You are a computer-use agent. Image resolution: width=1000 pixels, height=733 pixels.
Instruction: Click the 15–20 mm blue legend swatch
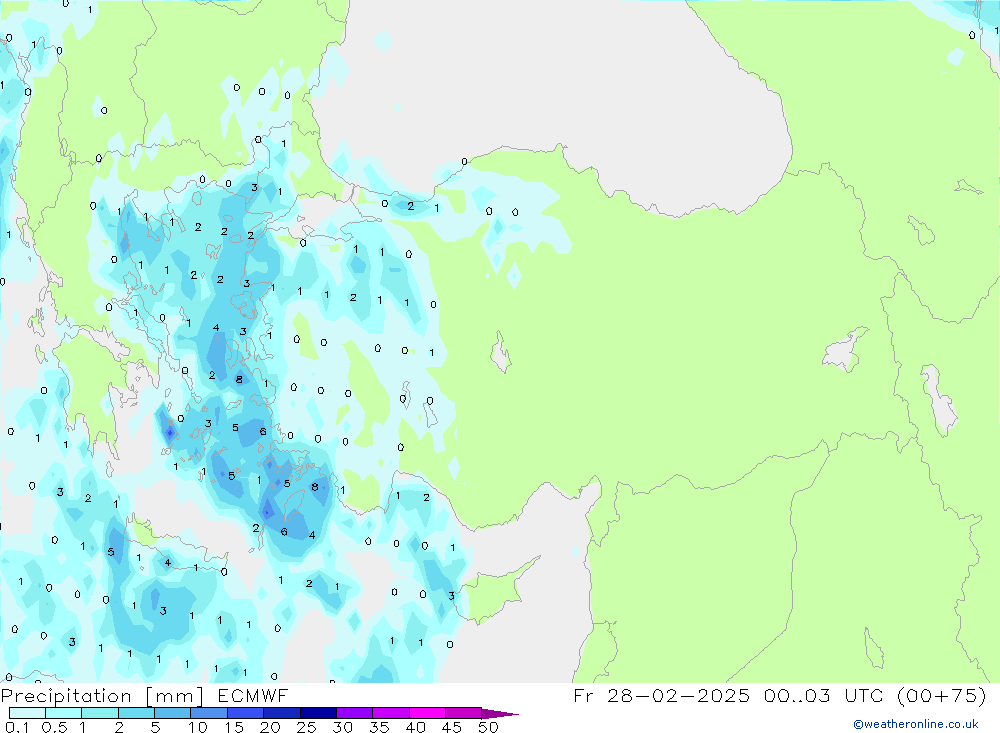(x=245, y=713)
